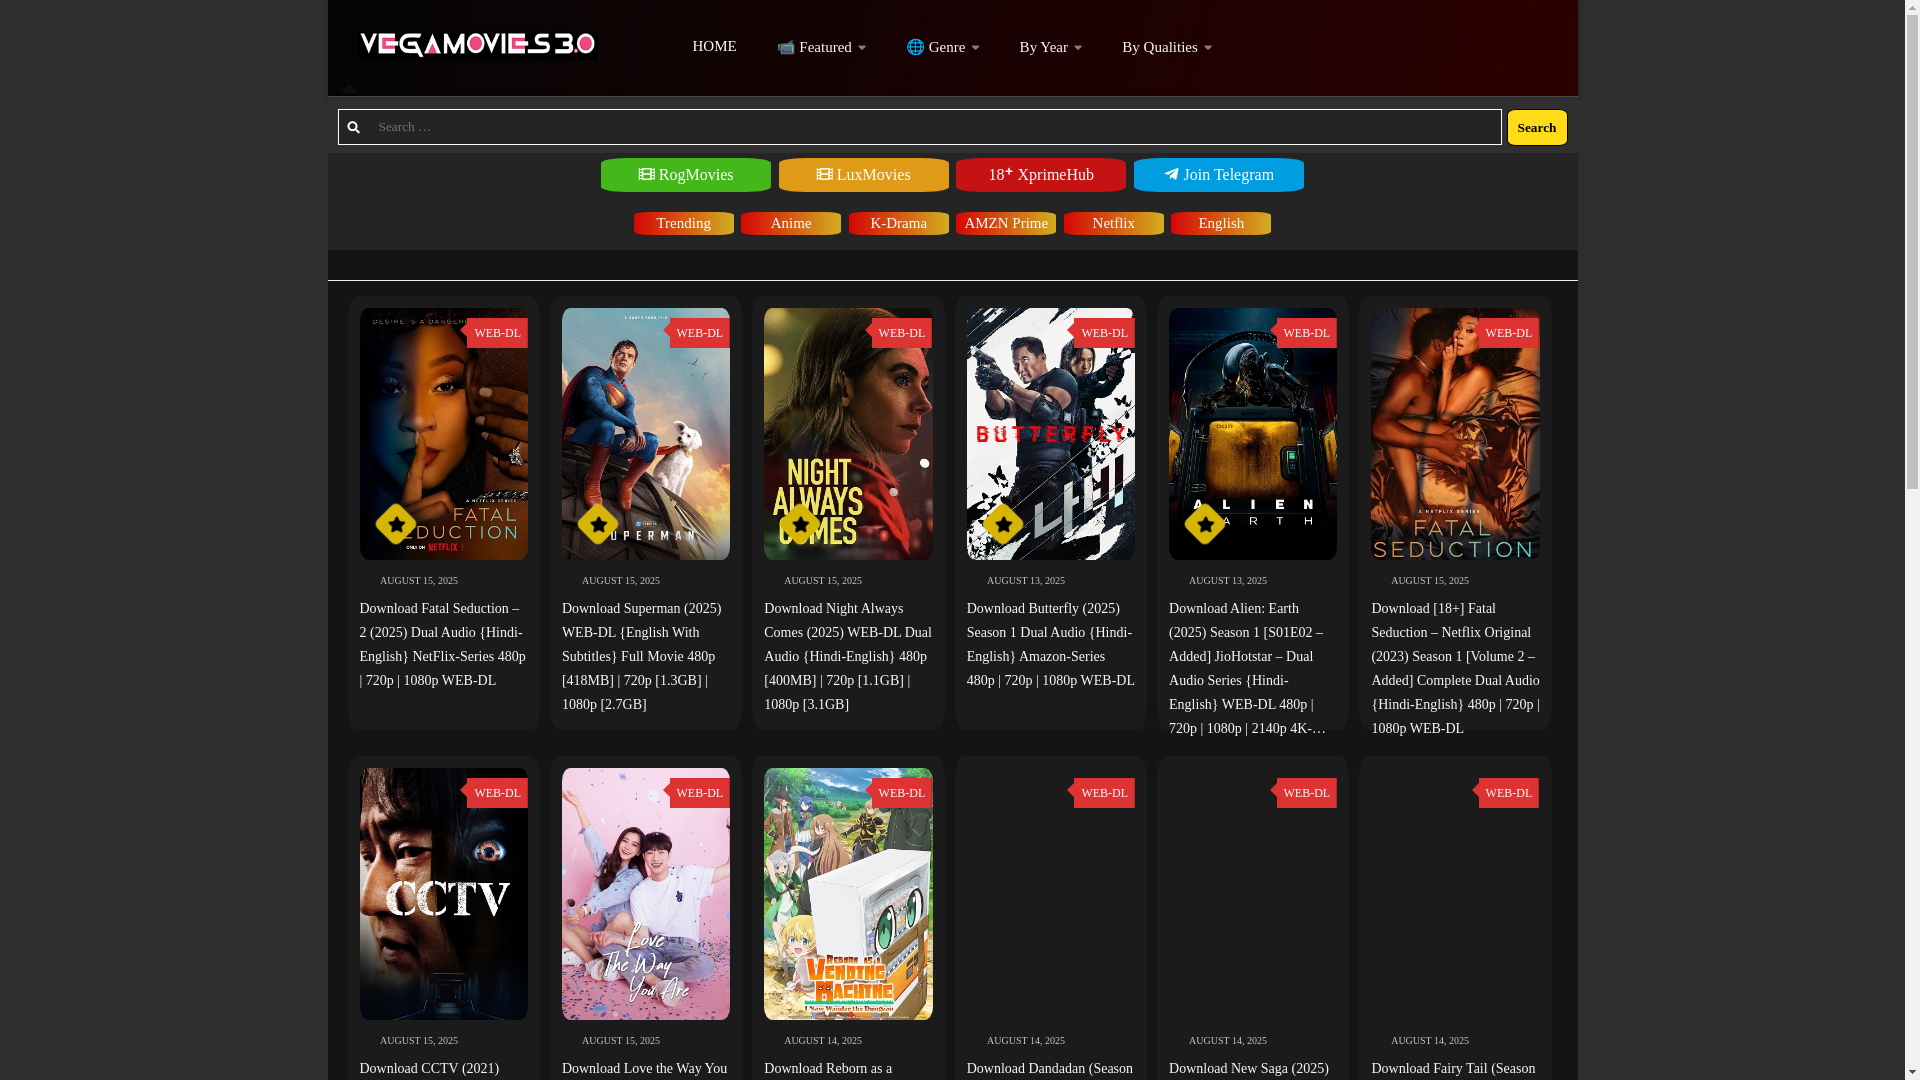Viewport: 1920px width, 1080px height.
Task: Open Download Night Always Comes title link
Action: pyautogui.click(x=848, y=657)
